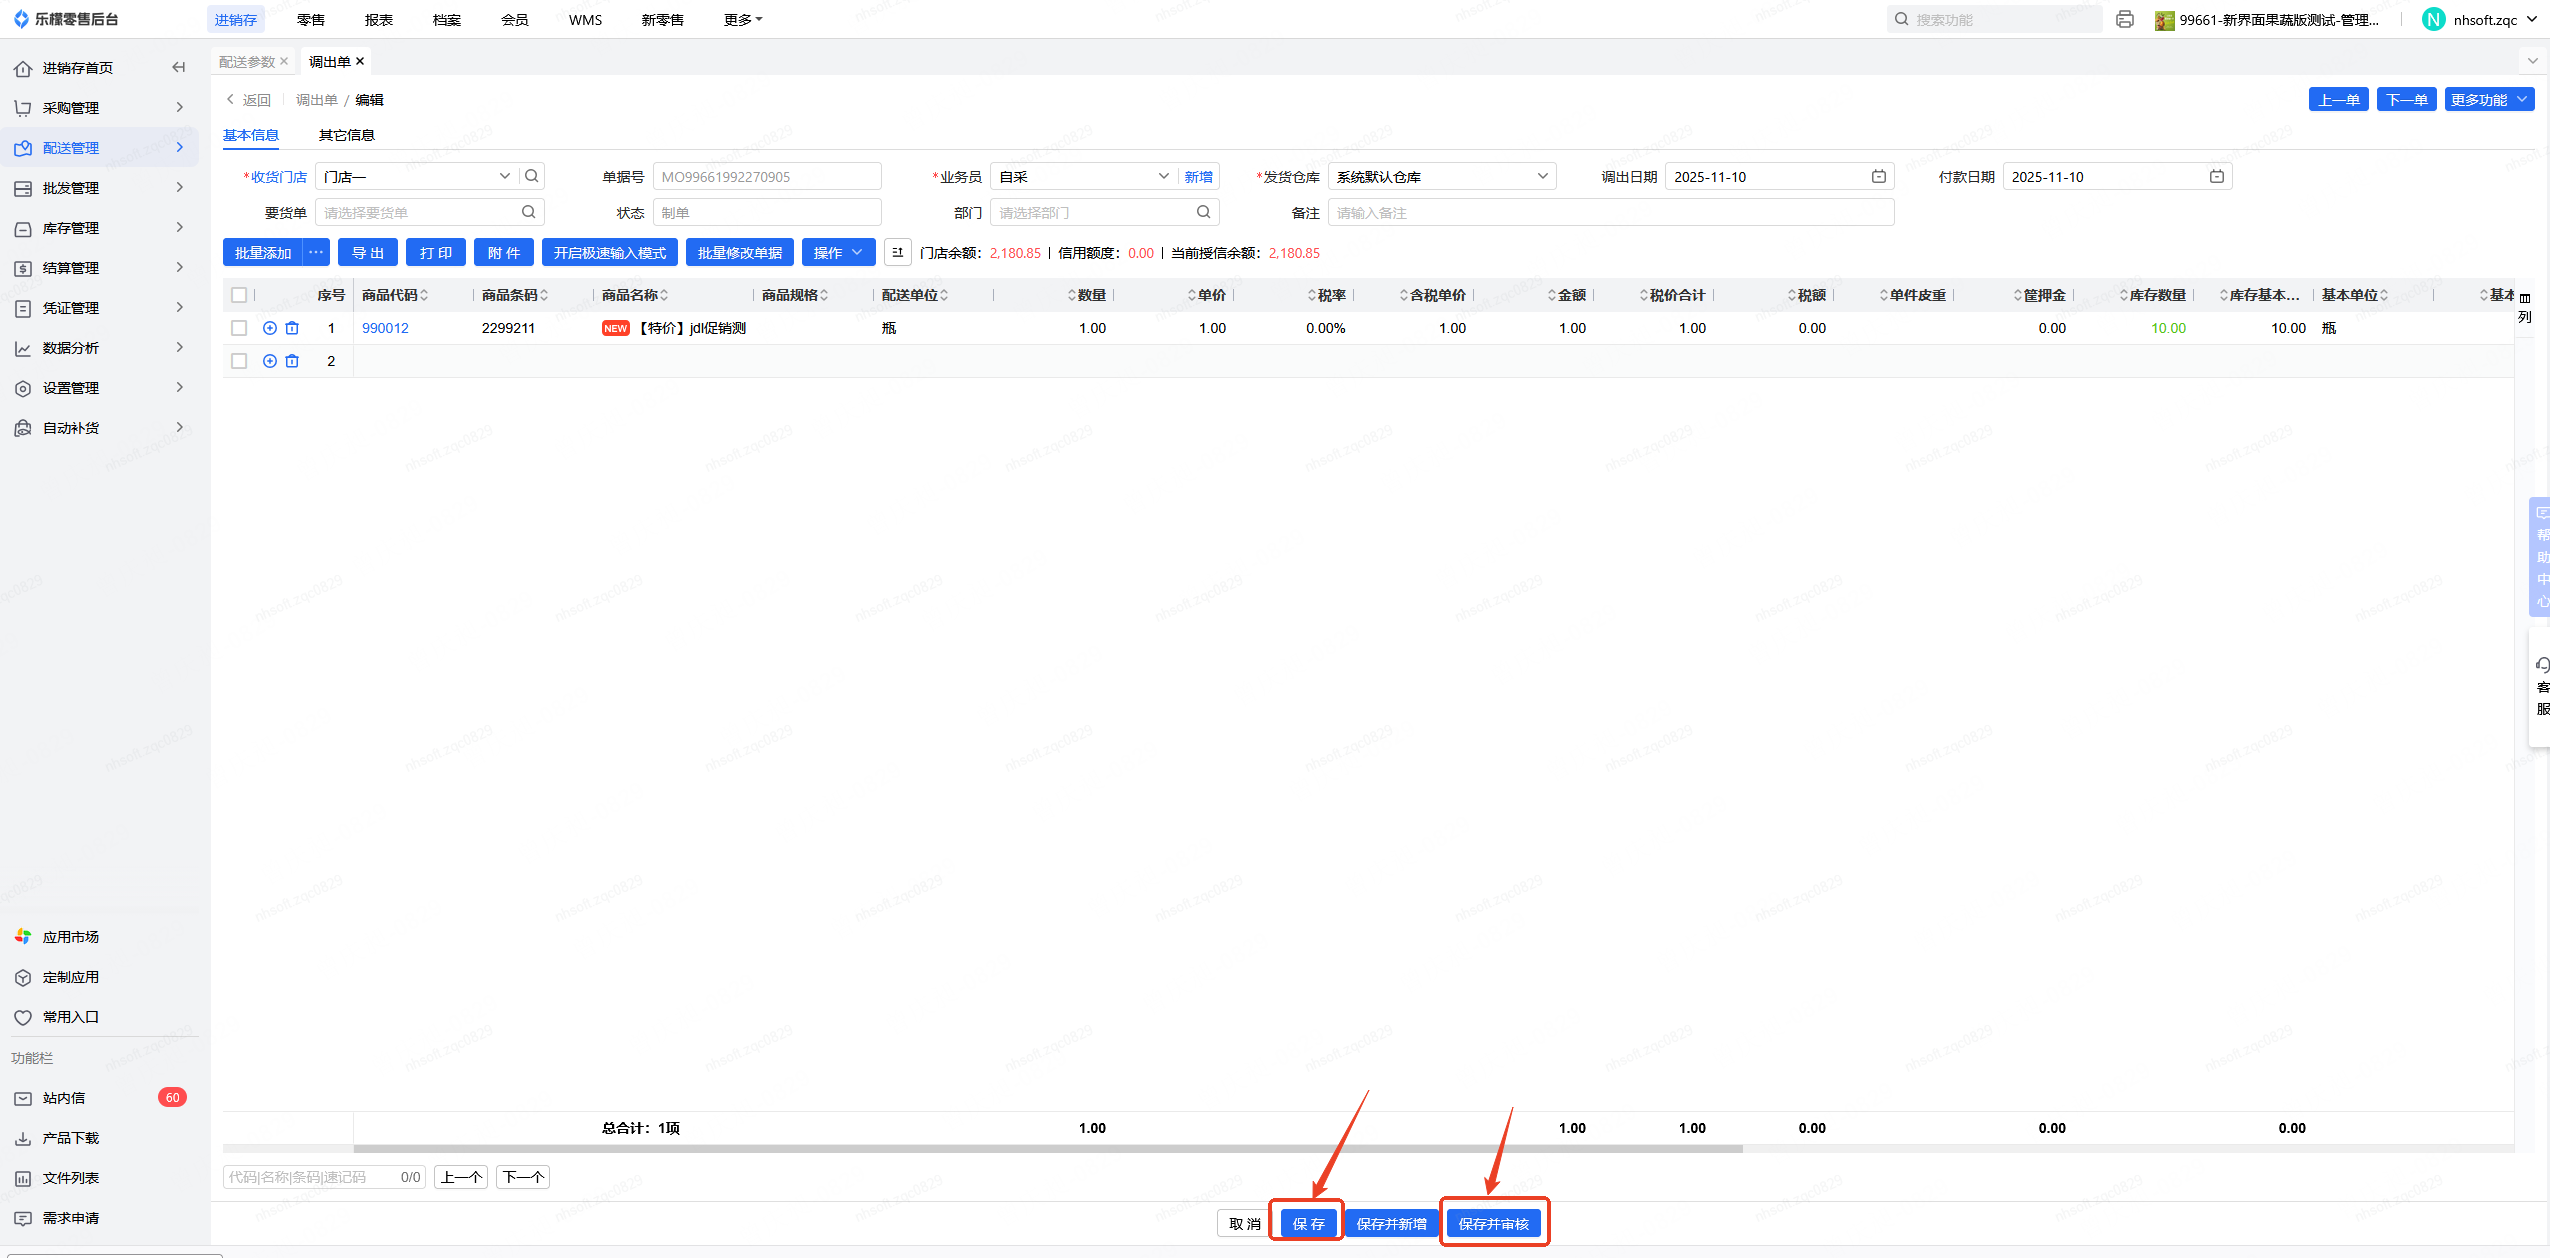Click add-row plus icon on row 2
This screenshot has height=1258, width=2550.
269,361
